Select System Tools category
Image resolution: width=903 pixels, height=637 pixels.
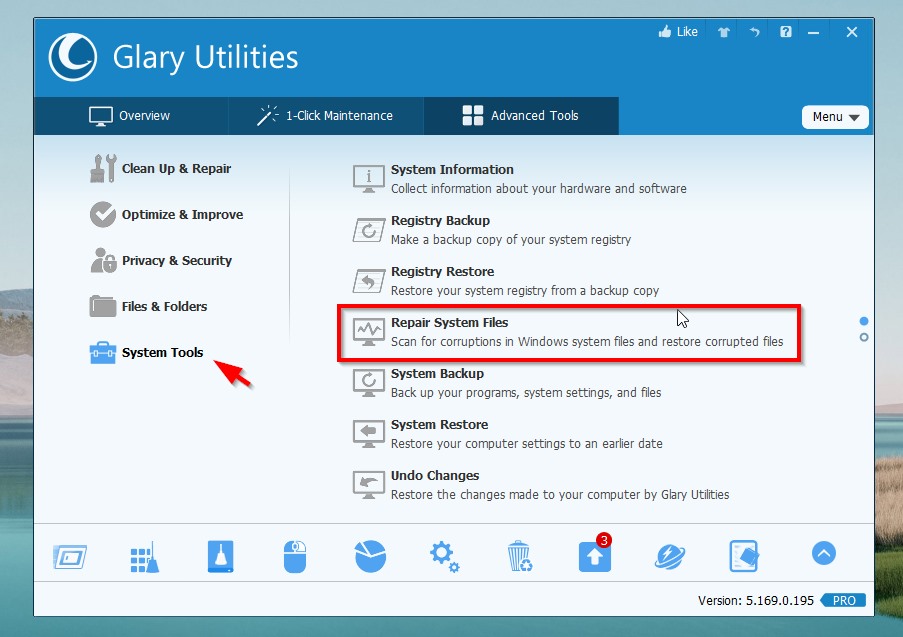(147, 352)
